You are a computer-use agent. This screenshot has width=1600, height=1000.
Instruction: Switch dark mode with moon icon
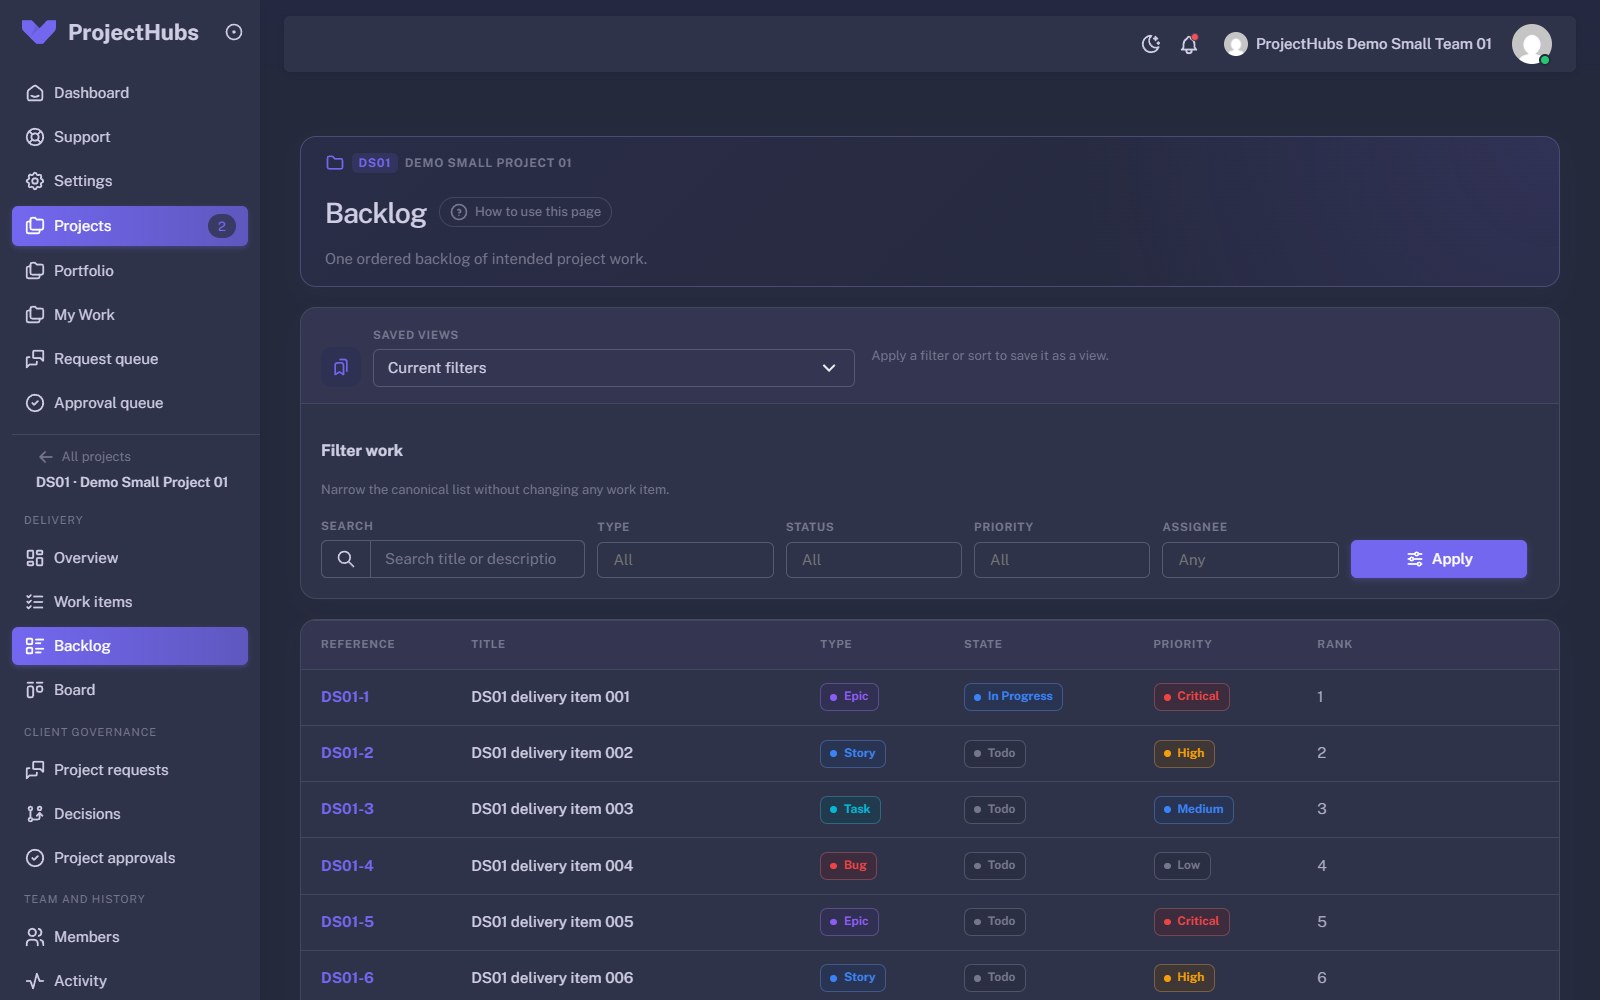pos(1151,44)
